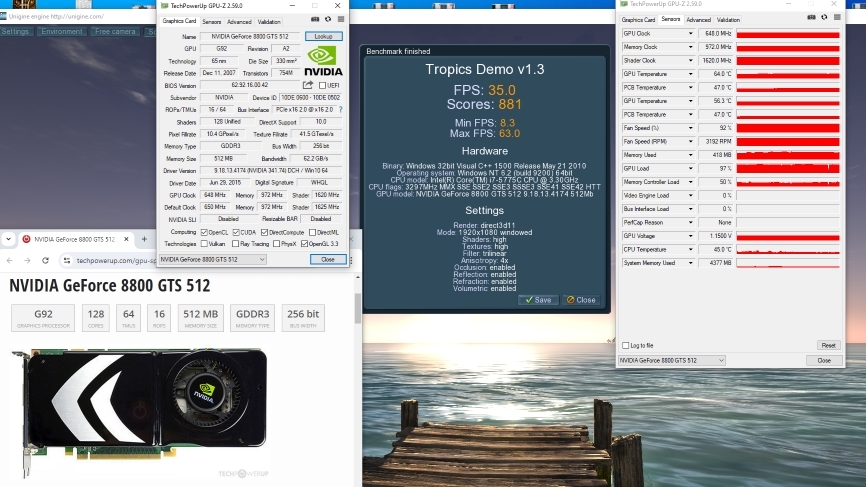Open hamburger menu in Sensors GPU-Z window

(837, 17)
